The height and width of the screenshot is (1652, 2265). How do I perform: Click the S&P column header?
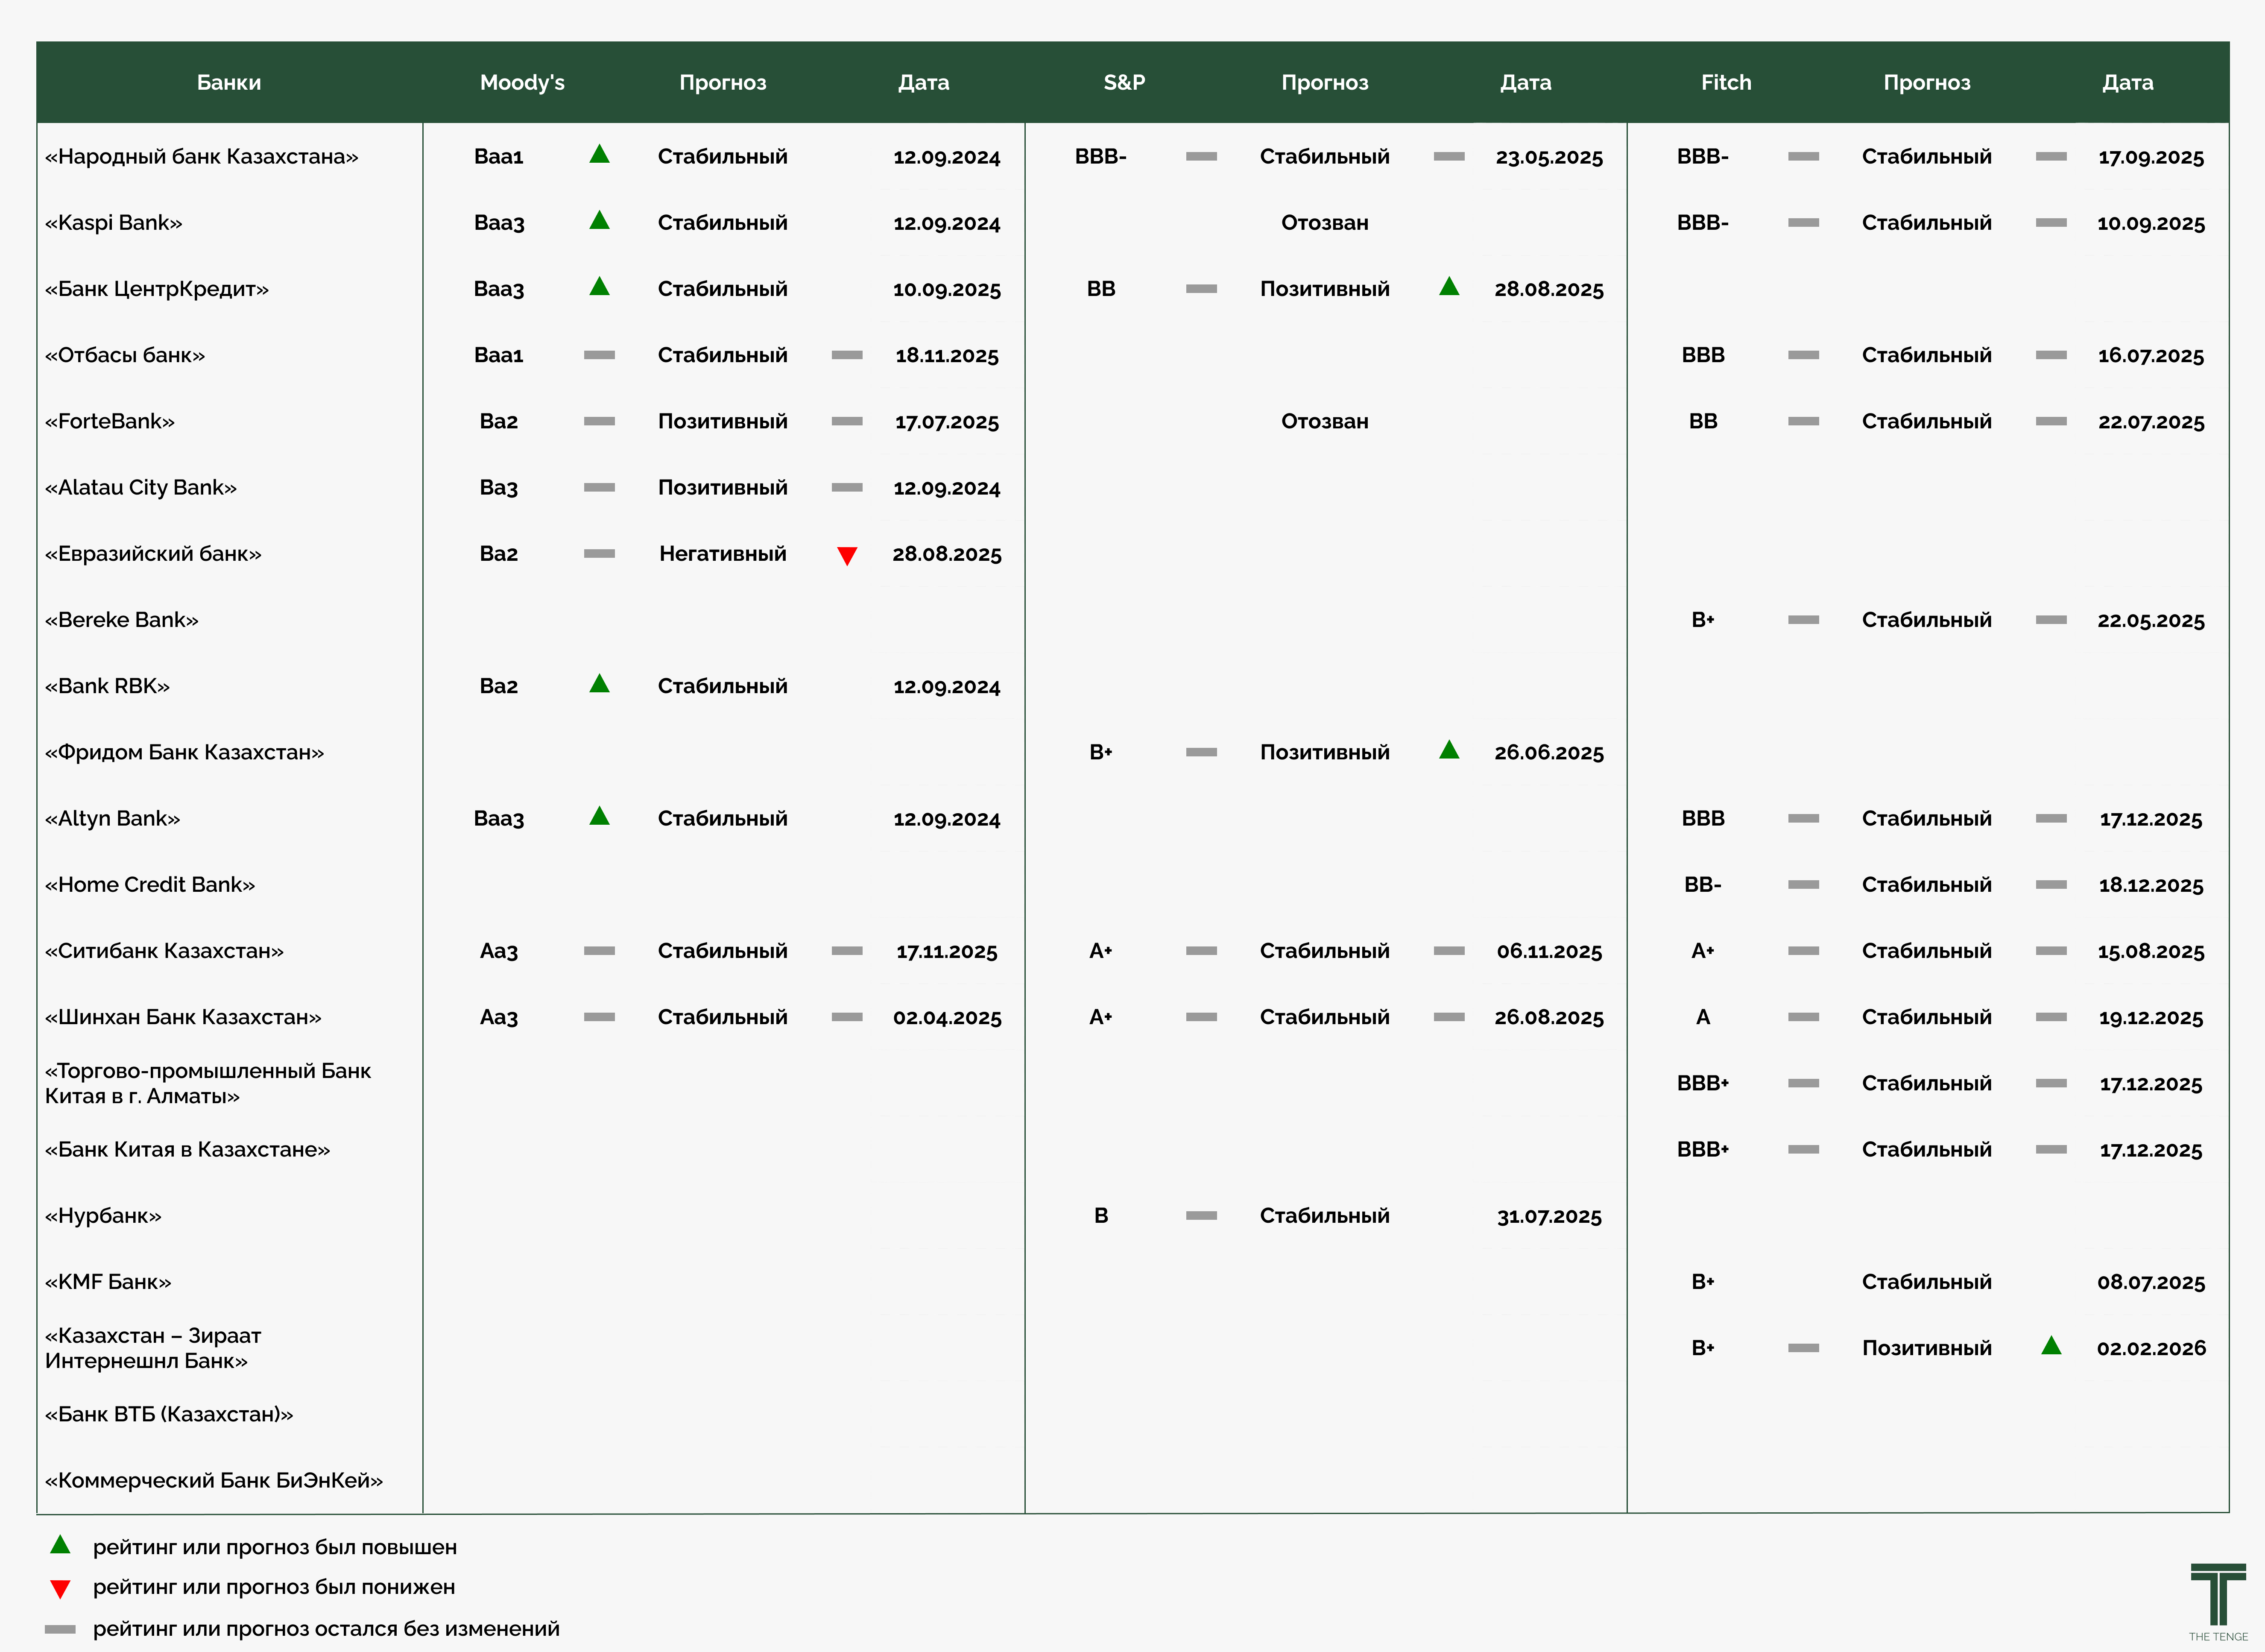point(1124,82)
